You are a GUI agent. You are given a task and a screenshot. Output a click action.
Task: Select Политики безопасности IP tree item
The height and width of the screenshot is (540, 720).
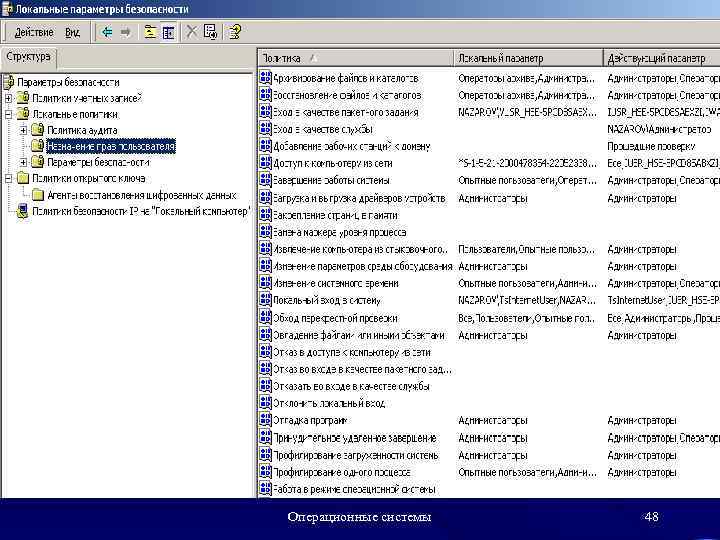141,211
